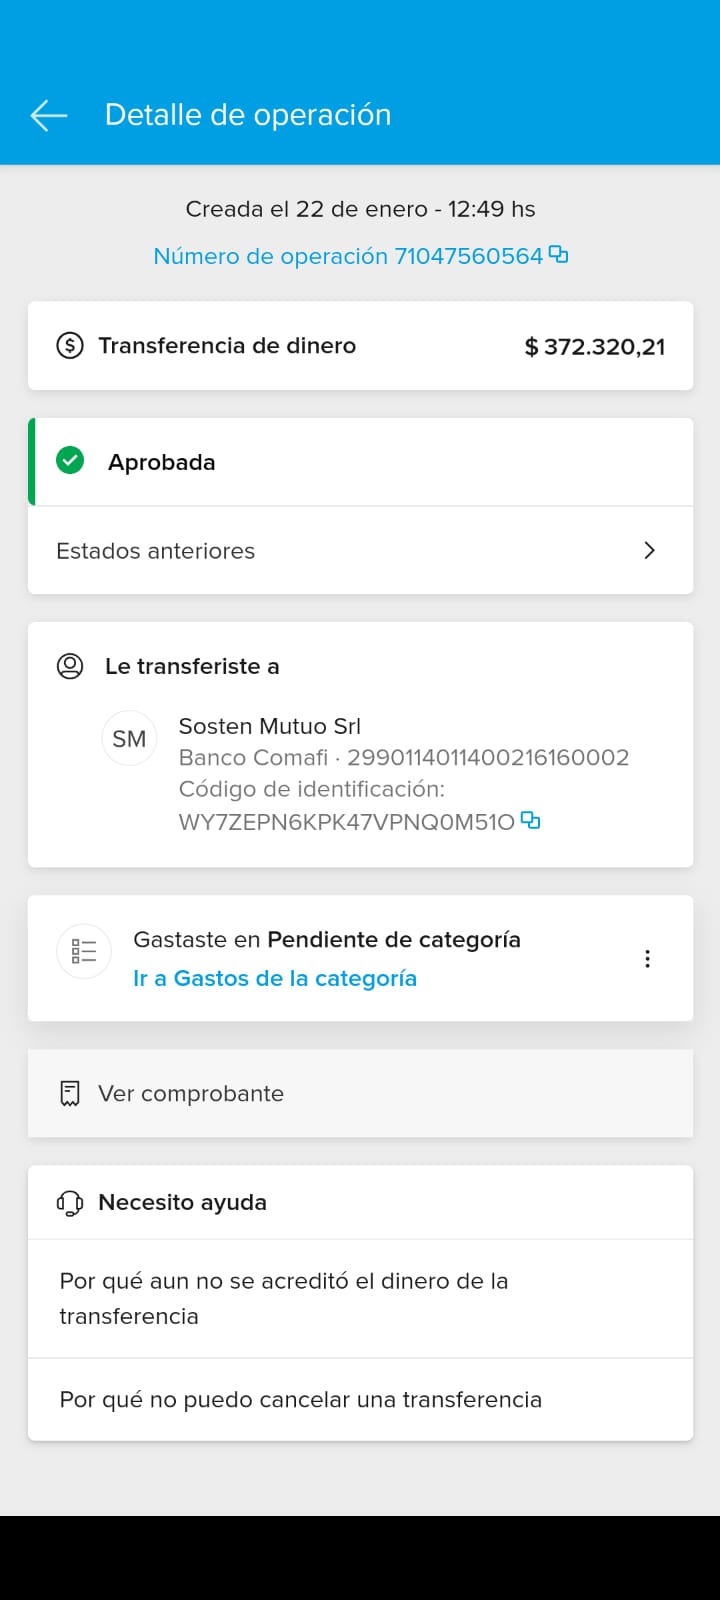Expand Estados anteriores chevron

tap(649, 550)
